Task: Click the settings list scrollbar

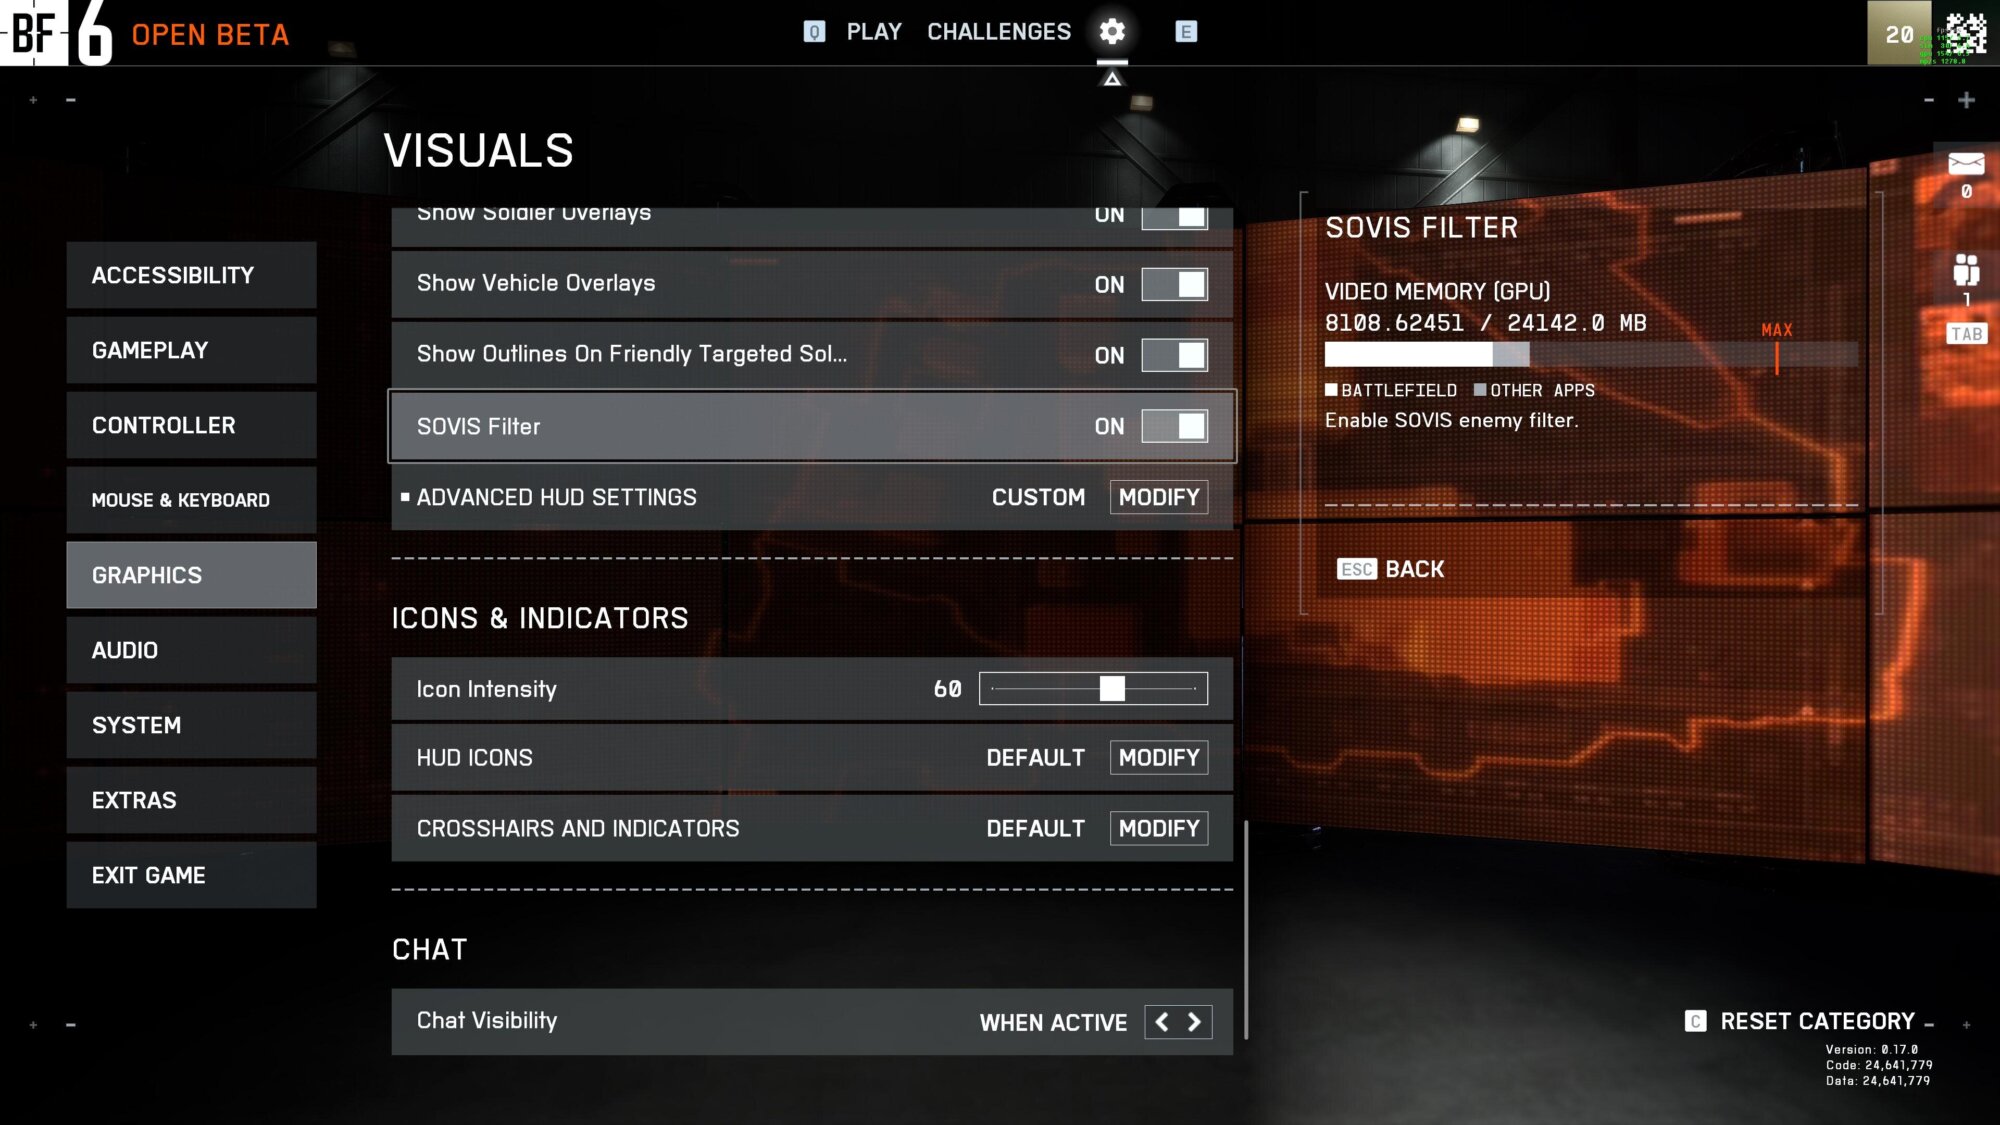Action: pyautogui.click(x=1245, y=928)
